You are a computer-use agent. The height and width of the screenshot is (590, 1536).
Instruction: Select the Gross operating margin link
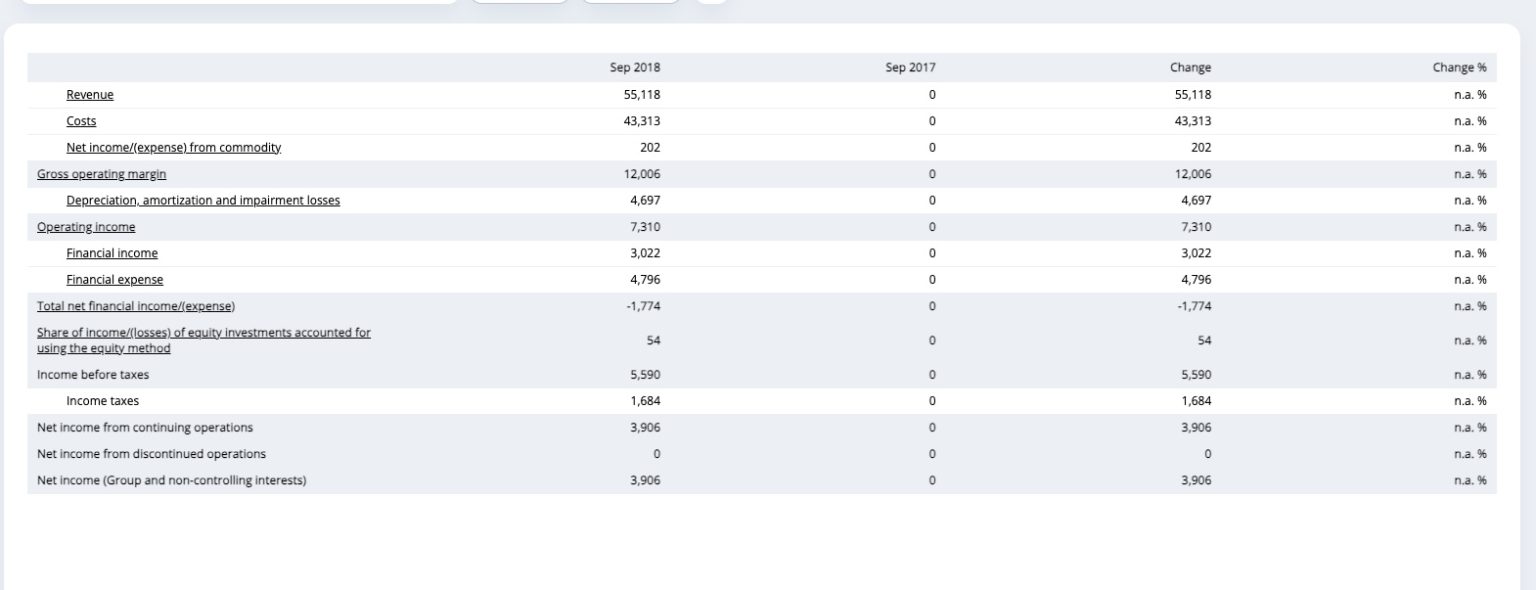click(x=102, y=174)
